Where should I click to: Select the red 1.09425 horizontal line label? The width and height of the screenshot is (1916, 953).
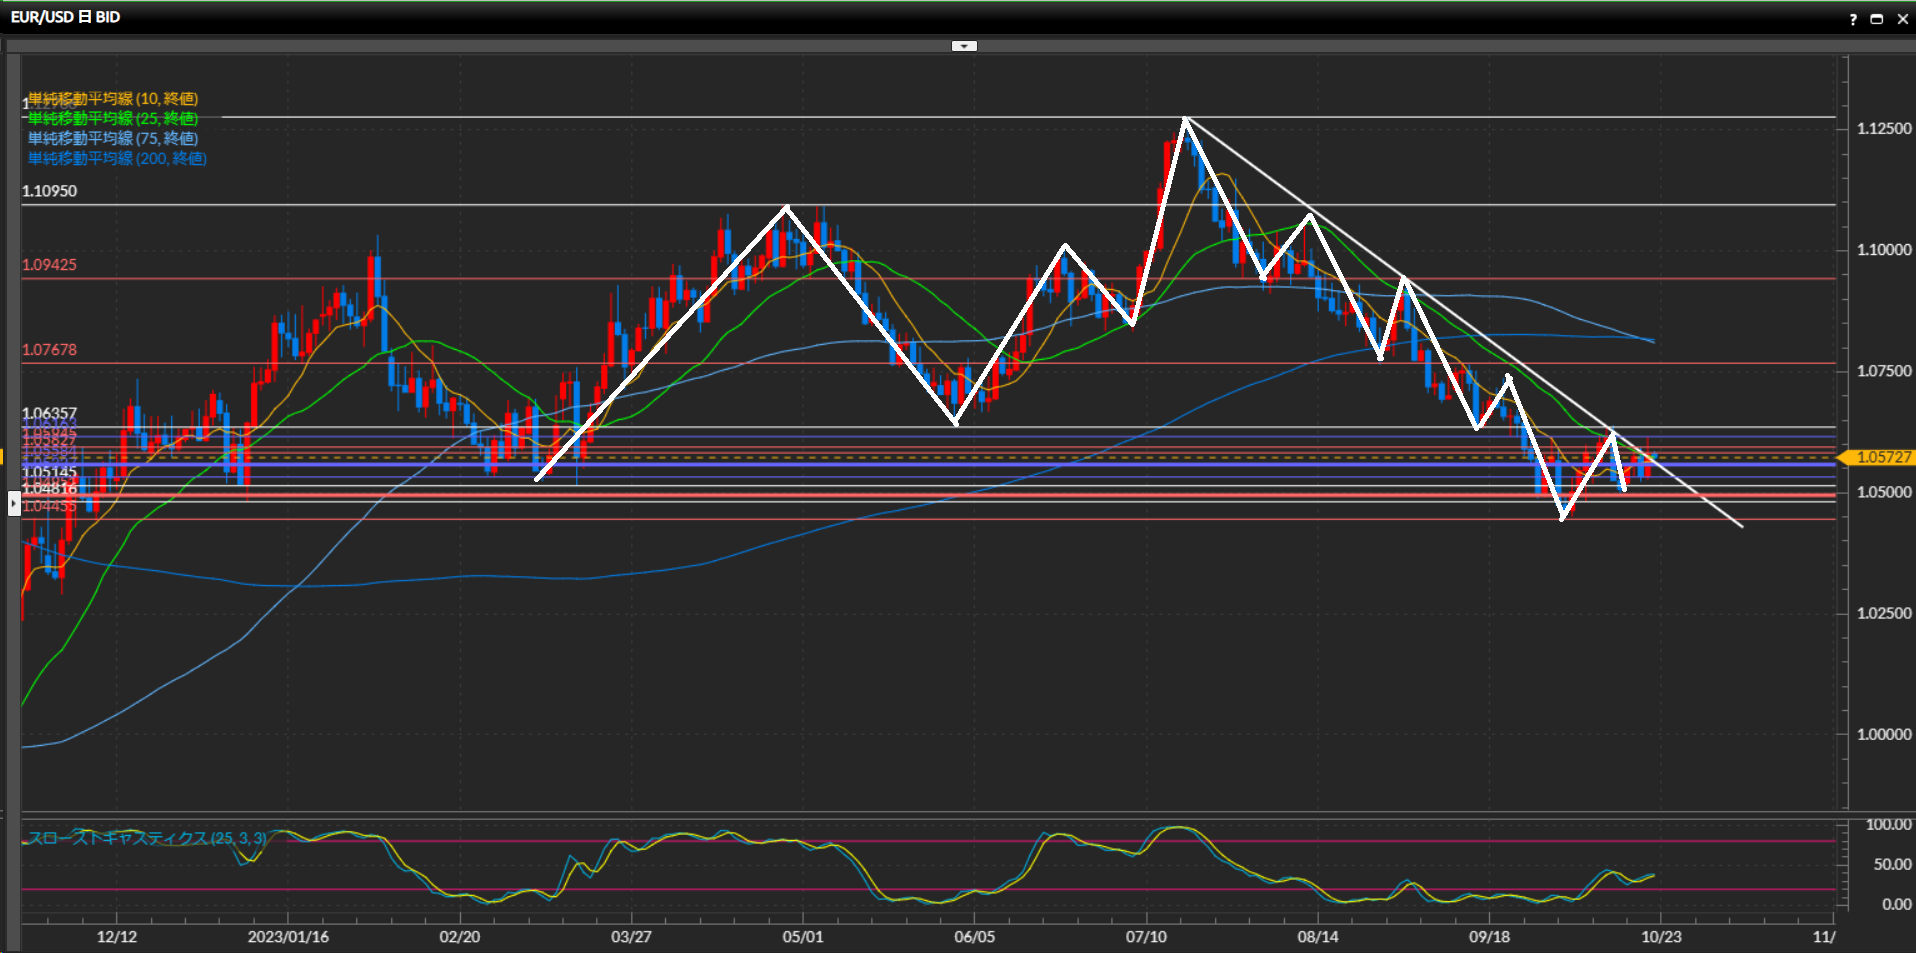[49, 265]
